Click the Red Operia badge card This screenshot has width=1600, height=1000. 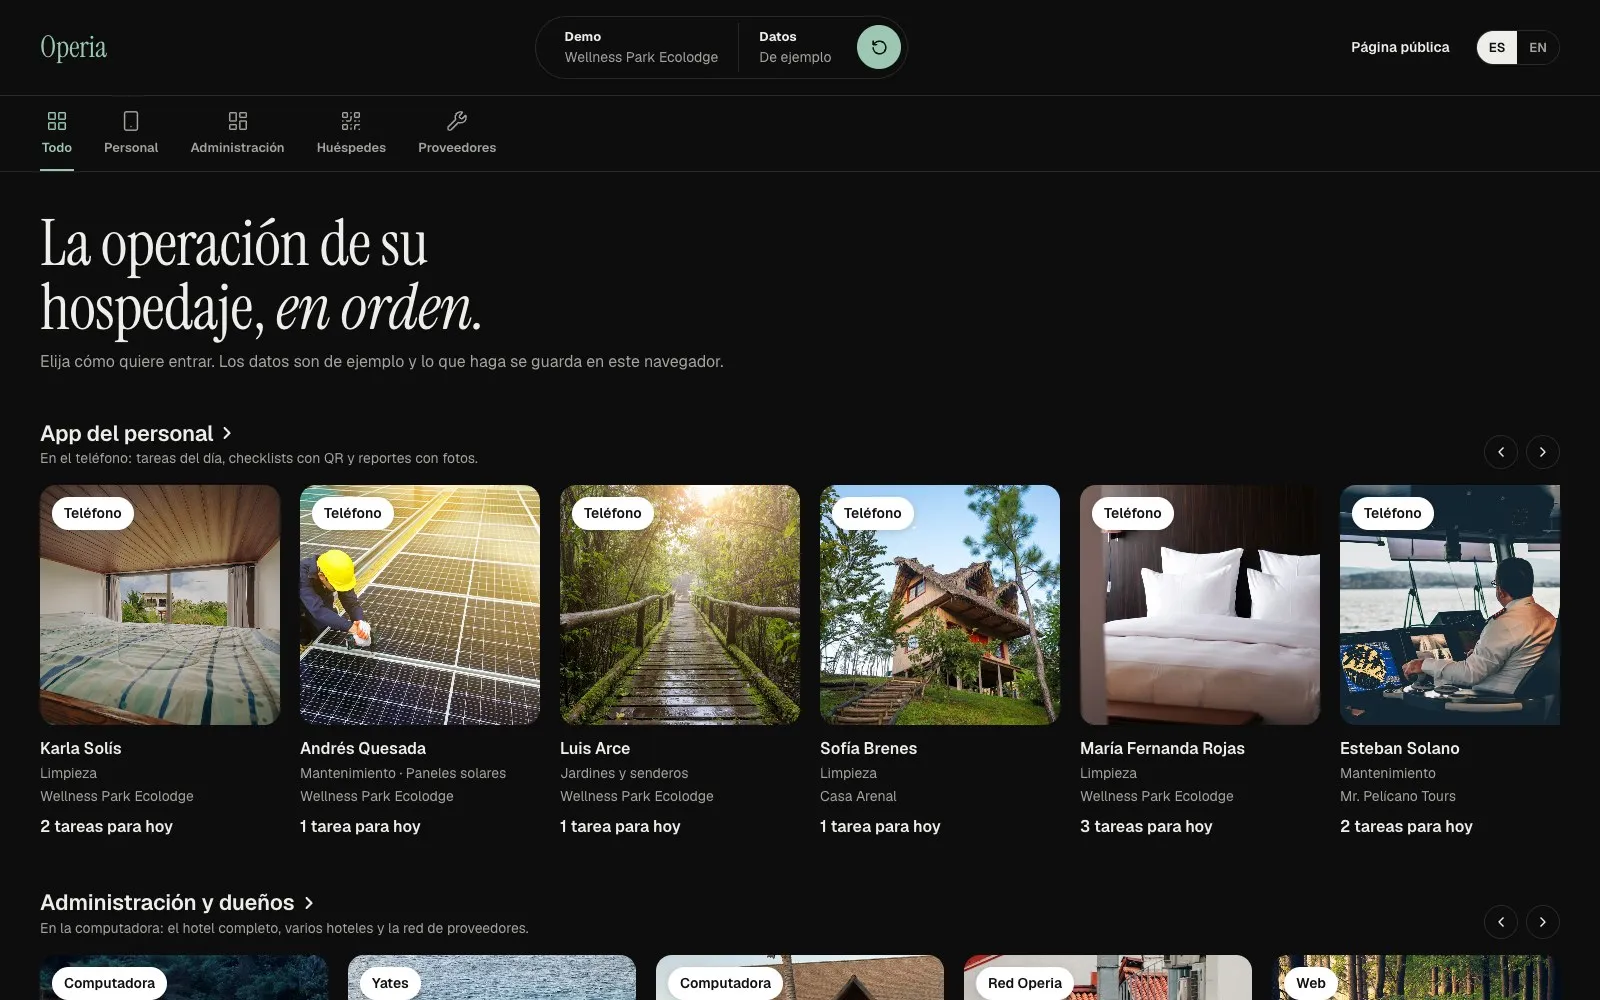(x=1025, y=983)
